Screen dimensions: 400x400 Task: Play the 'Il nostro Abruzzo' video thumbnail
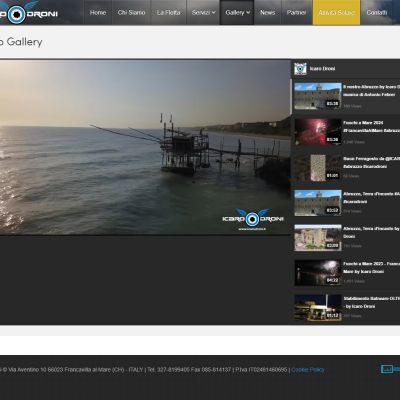click(318, 96)
